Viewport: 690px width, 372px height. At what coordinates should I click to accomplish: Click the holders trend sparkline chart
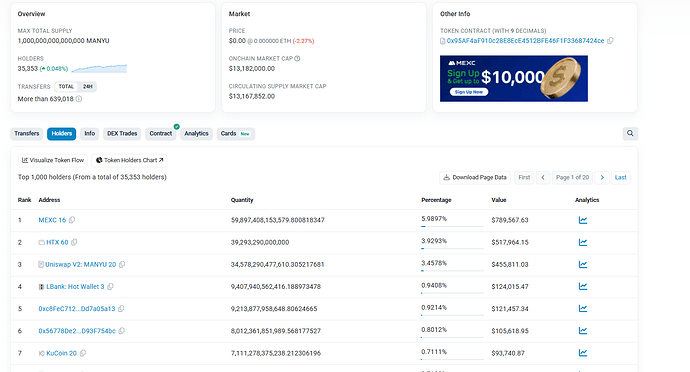pos(99,68)
